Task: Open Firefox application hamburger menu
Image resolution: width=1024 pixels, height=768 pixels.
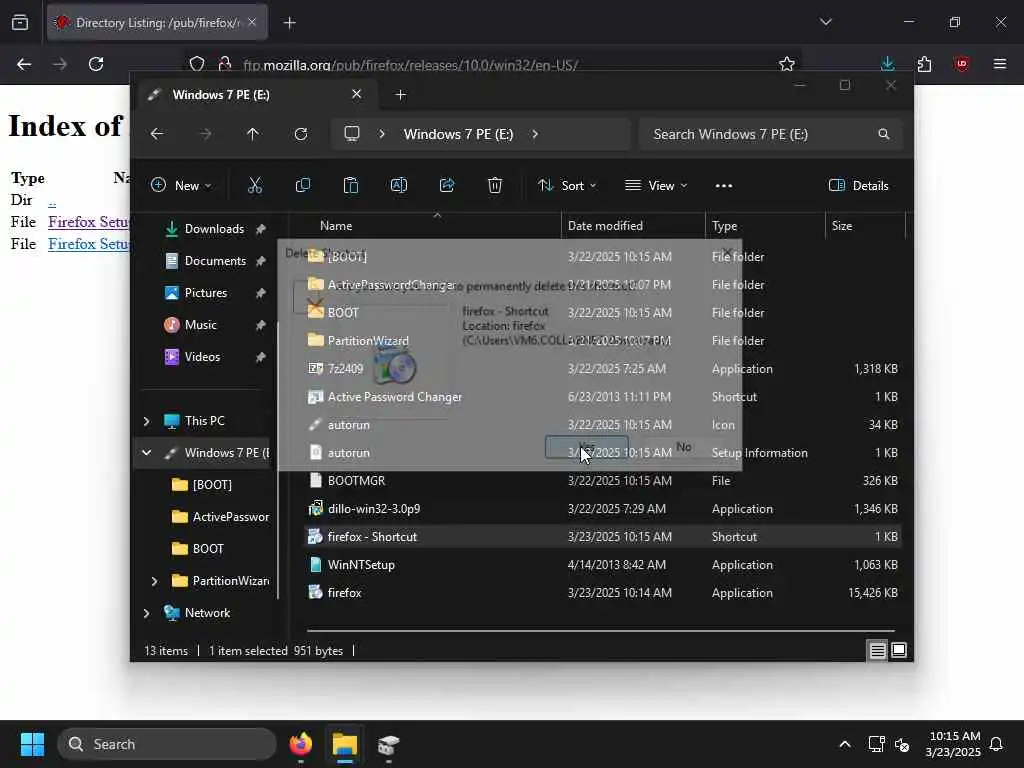Action: (x=1000, y=64)
